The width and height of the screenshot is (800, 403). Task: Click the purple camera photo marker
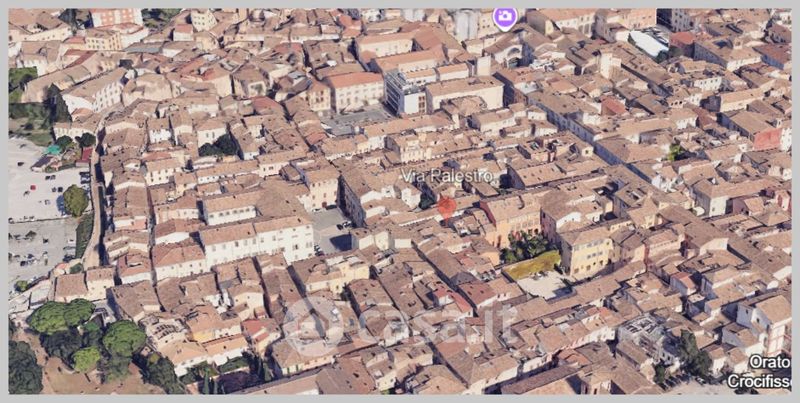pyautogui.click(x=505, y=17)
